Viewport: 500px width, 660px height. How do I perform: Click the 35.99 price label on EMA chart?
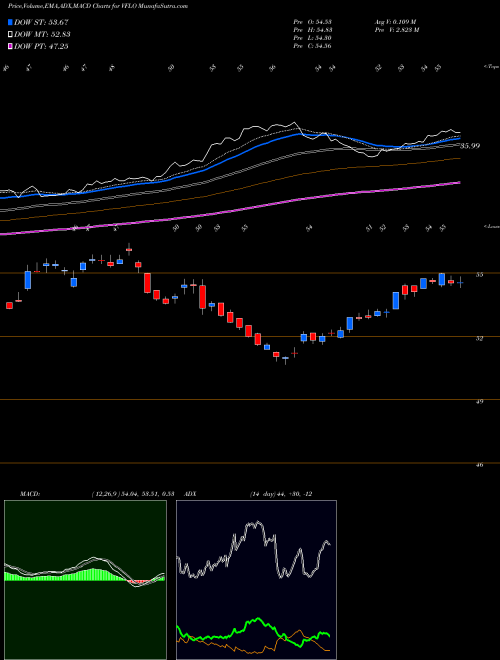470,146
